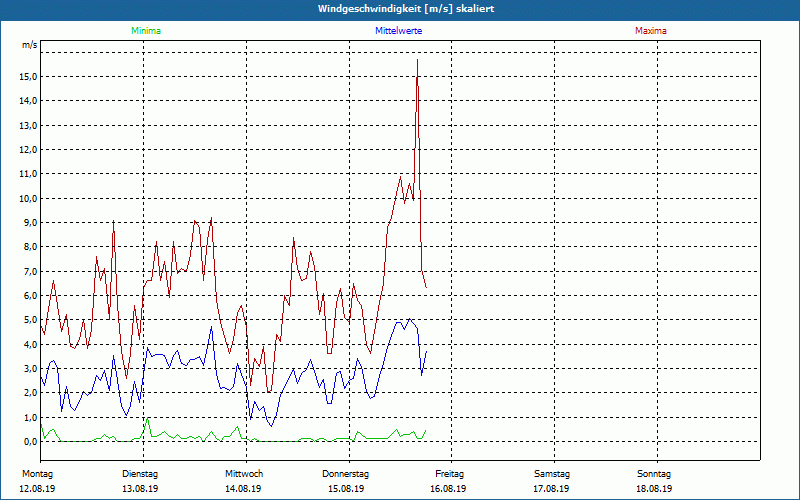800x500 pixels.
Task: Click the '18.08.19' date label
Action: pyautogui.click(x=654, y=489)
